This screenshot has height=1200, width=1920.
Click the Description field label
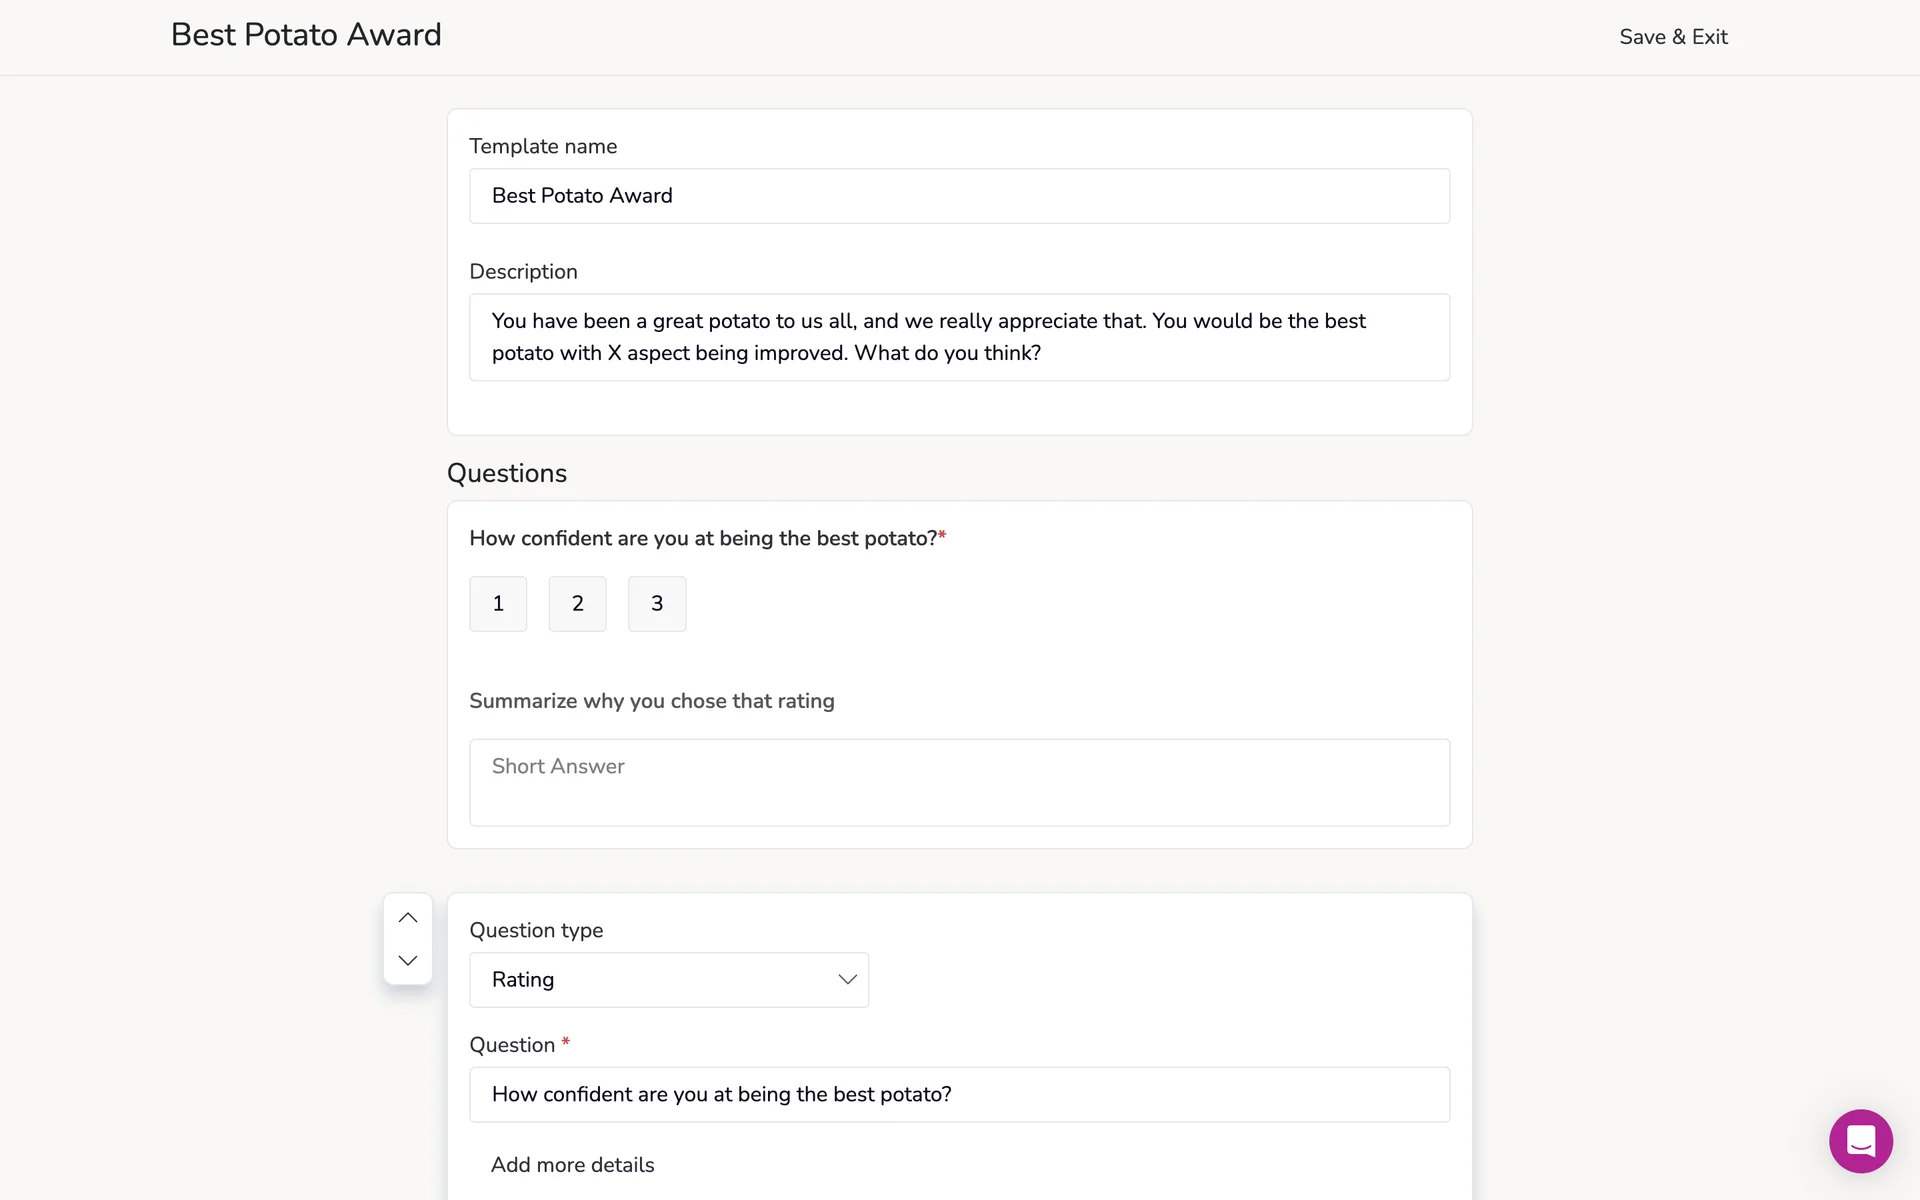(523, 272)
